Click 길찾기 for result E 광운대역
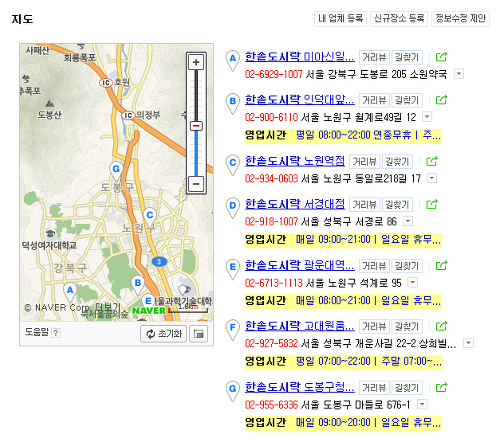This screenshot has width=500, height=438. tap(407, 266)
